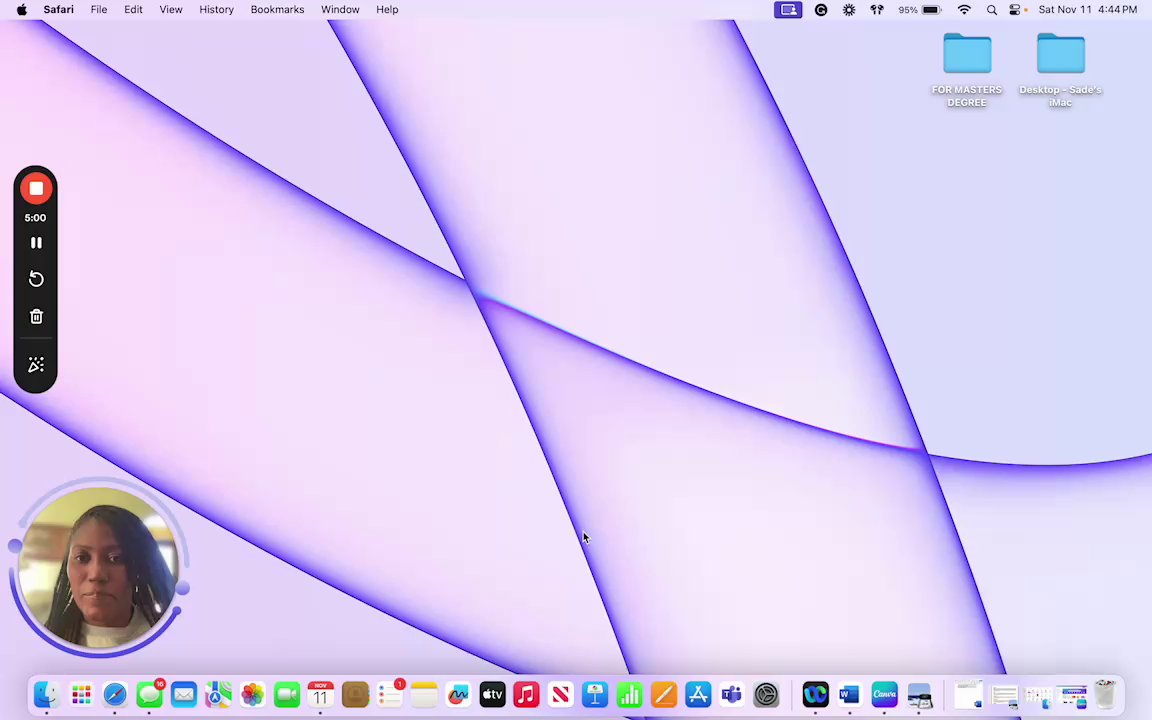
Task: Open Finder from the Dock
Action: pyautogui.click(x=46, y=694)
